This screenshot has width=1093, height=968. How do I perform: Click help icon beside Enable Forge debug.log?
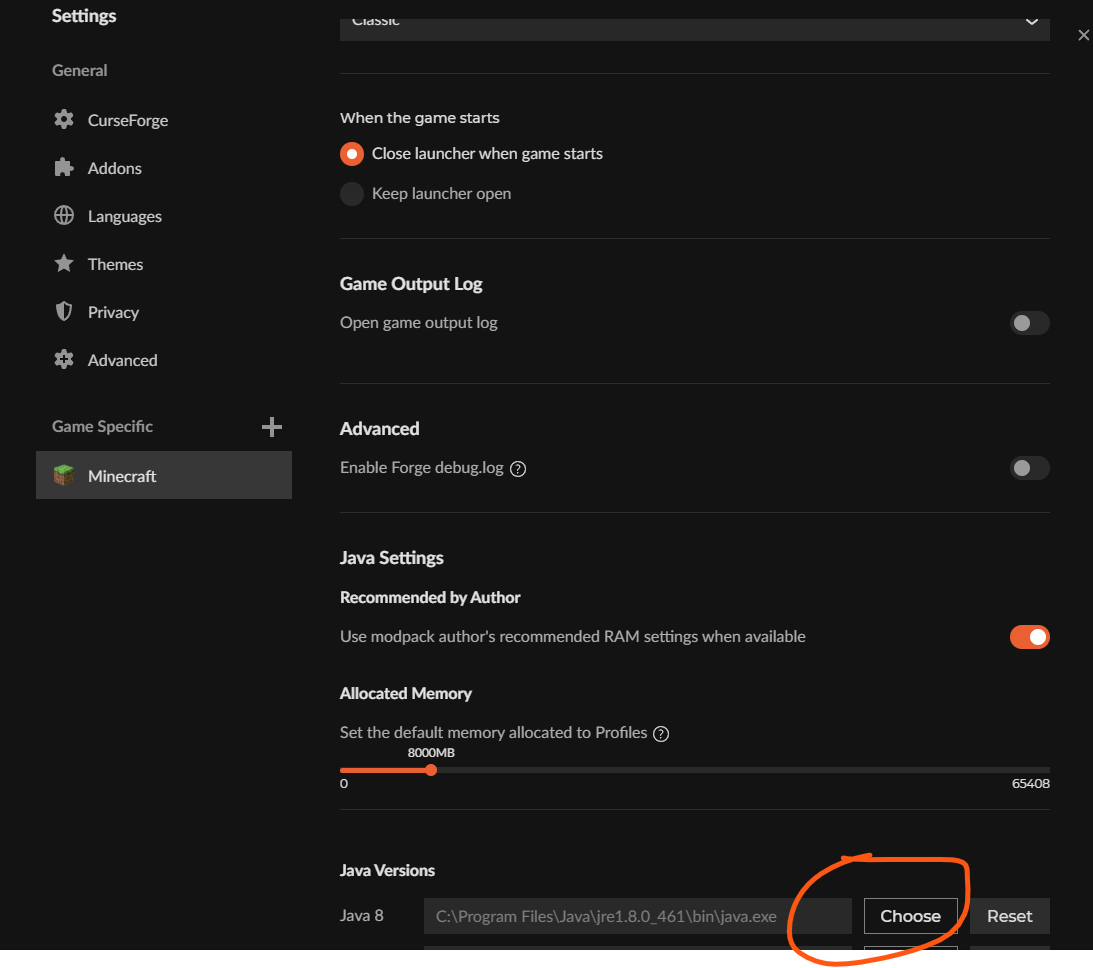518,469
